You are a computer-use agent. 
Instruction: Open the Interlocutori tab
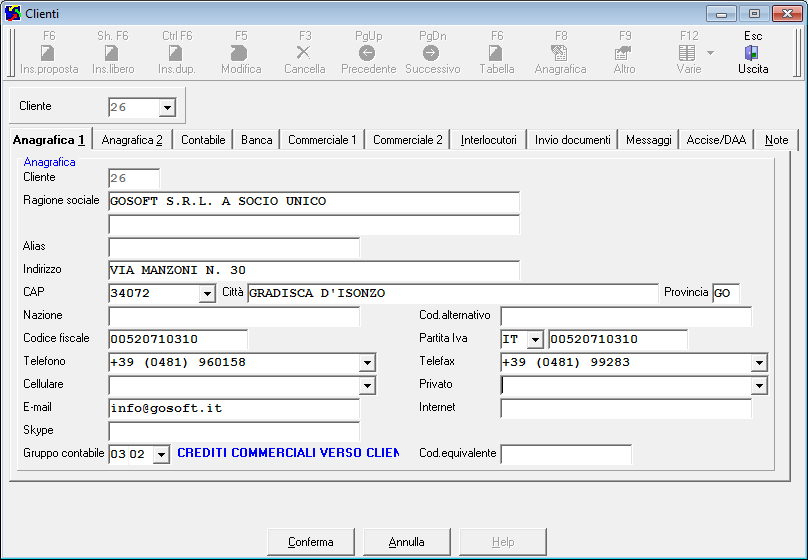(x=489, y=140)
